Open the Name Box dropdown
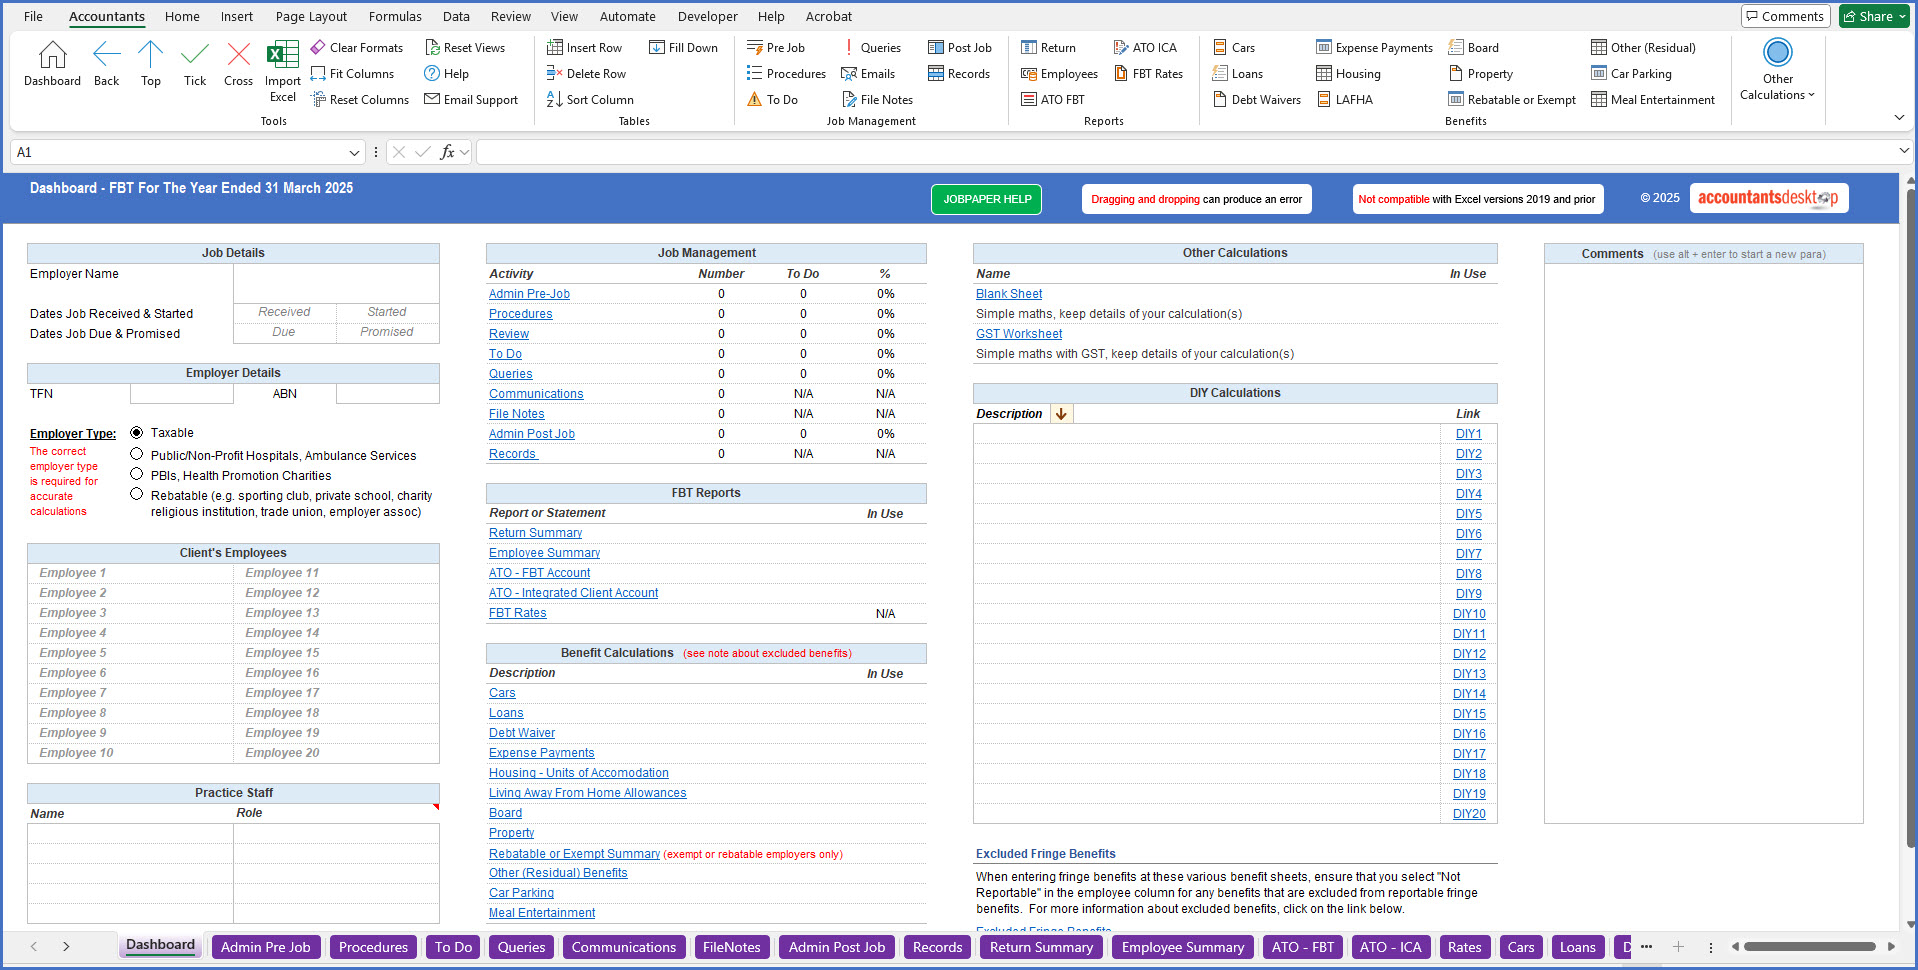This screenshot has width=1918, height=970. [x=355, y=152]
